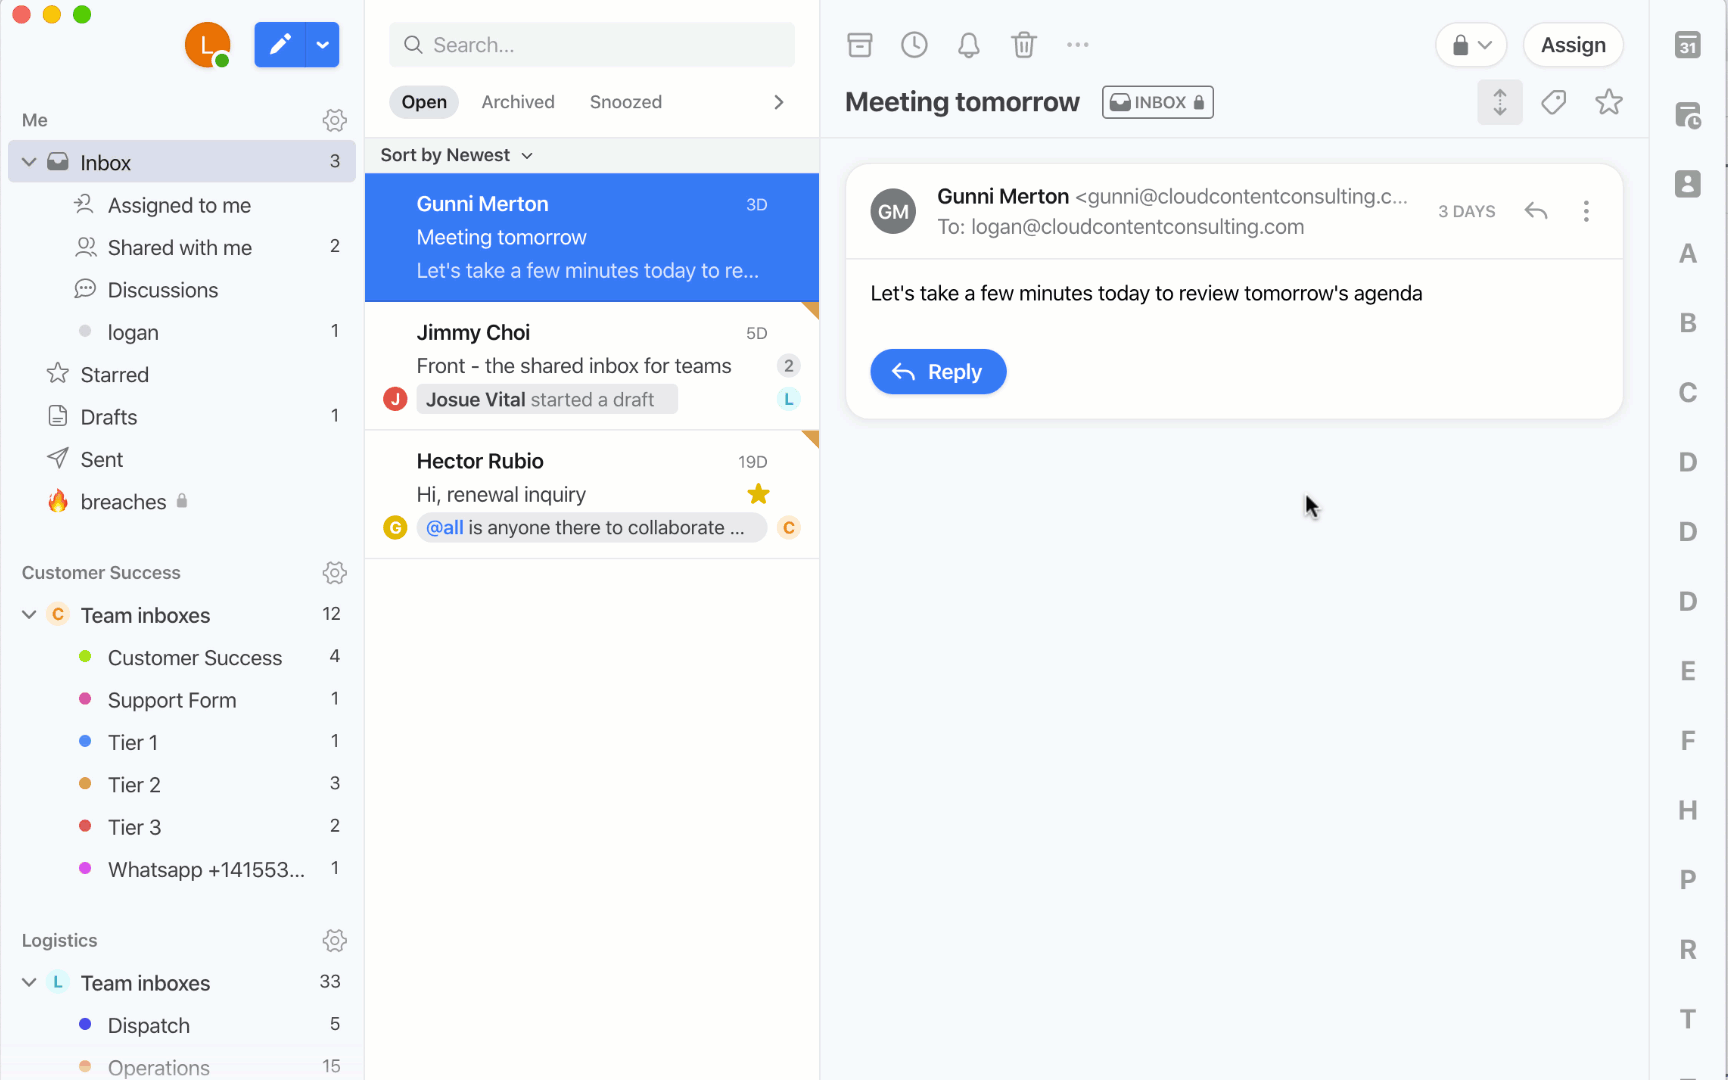
Task: Click the Customer Success settings gear
Action: pyautogui.click(x=335, y=573)
